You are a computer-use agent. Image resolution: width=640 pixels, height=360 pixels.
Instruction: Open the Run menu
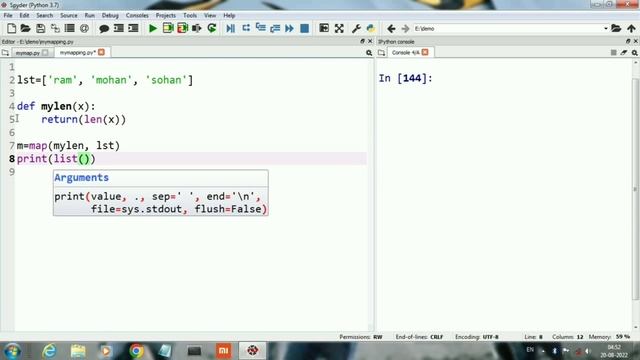[x=90, y=16]
